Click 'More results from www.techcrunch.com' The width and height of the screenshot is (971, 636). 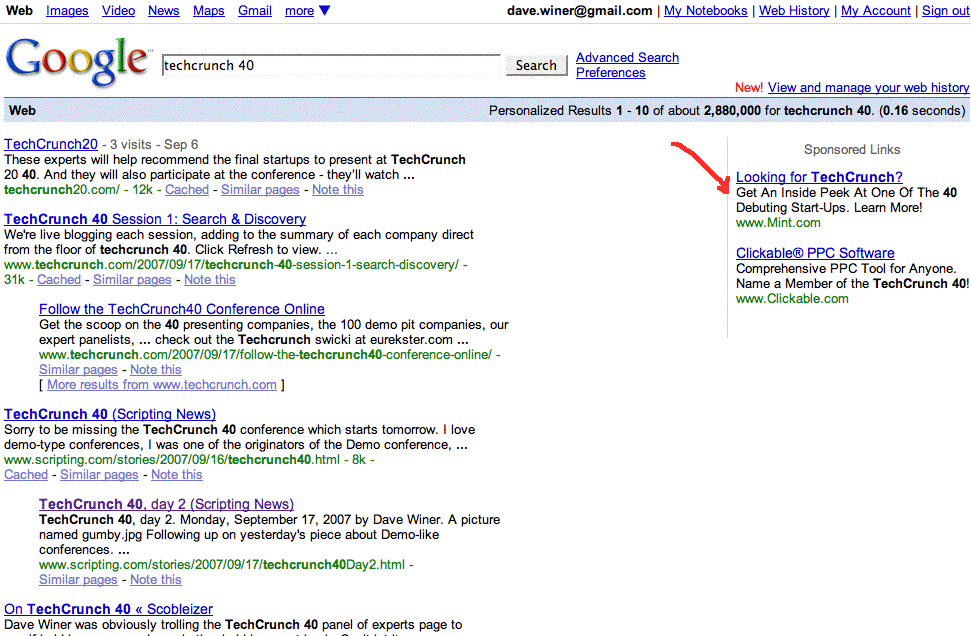coord(161,385)
